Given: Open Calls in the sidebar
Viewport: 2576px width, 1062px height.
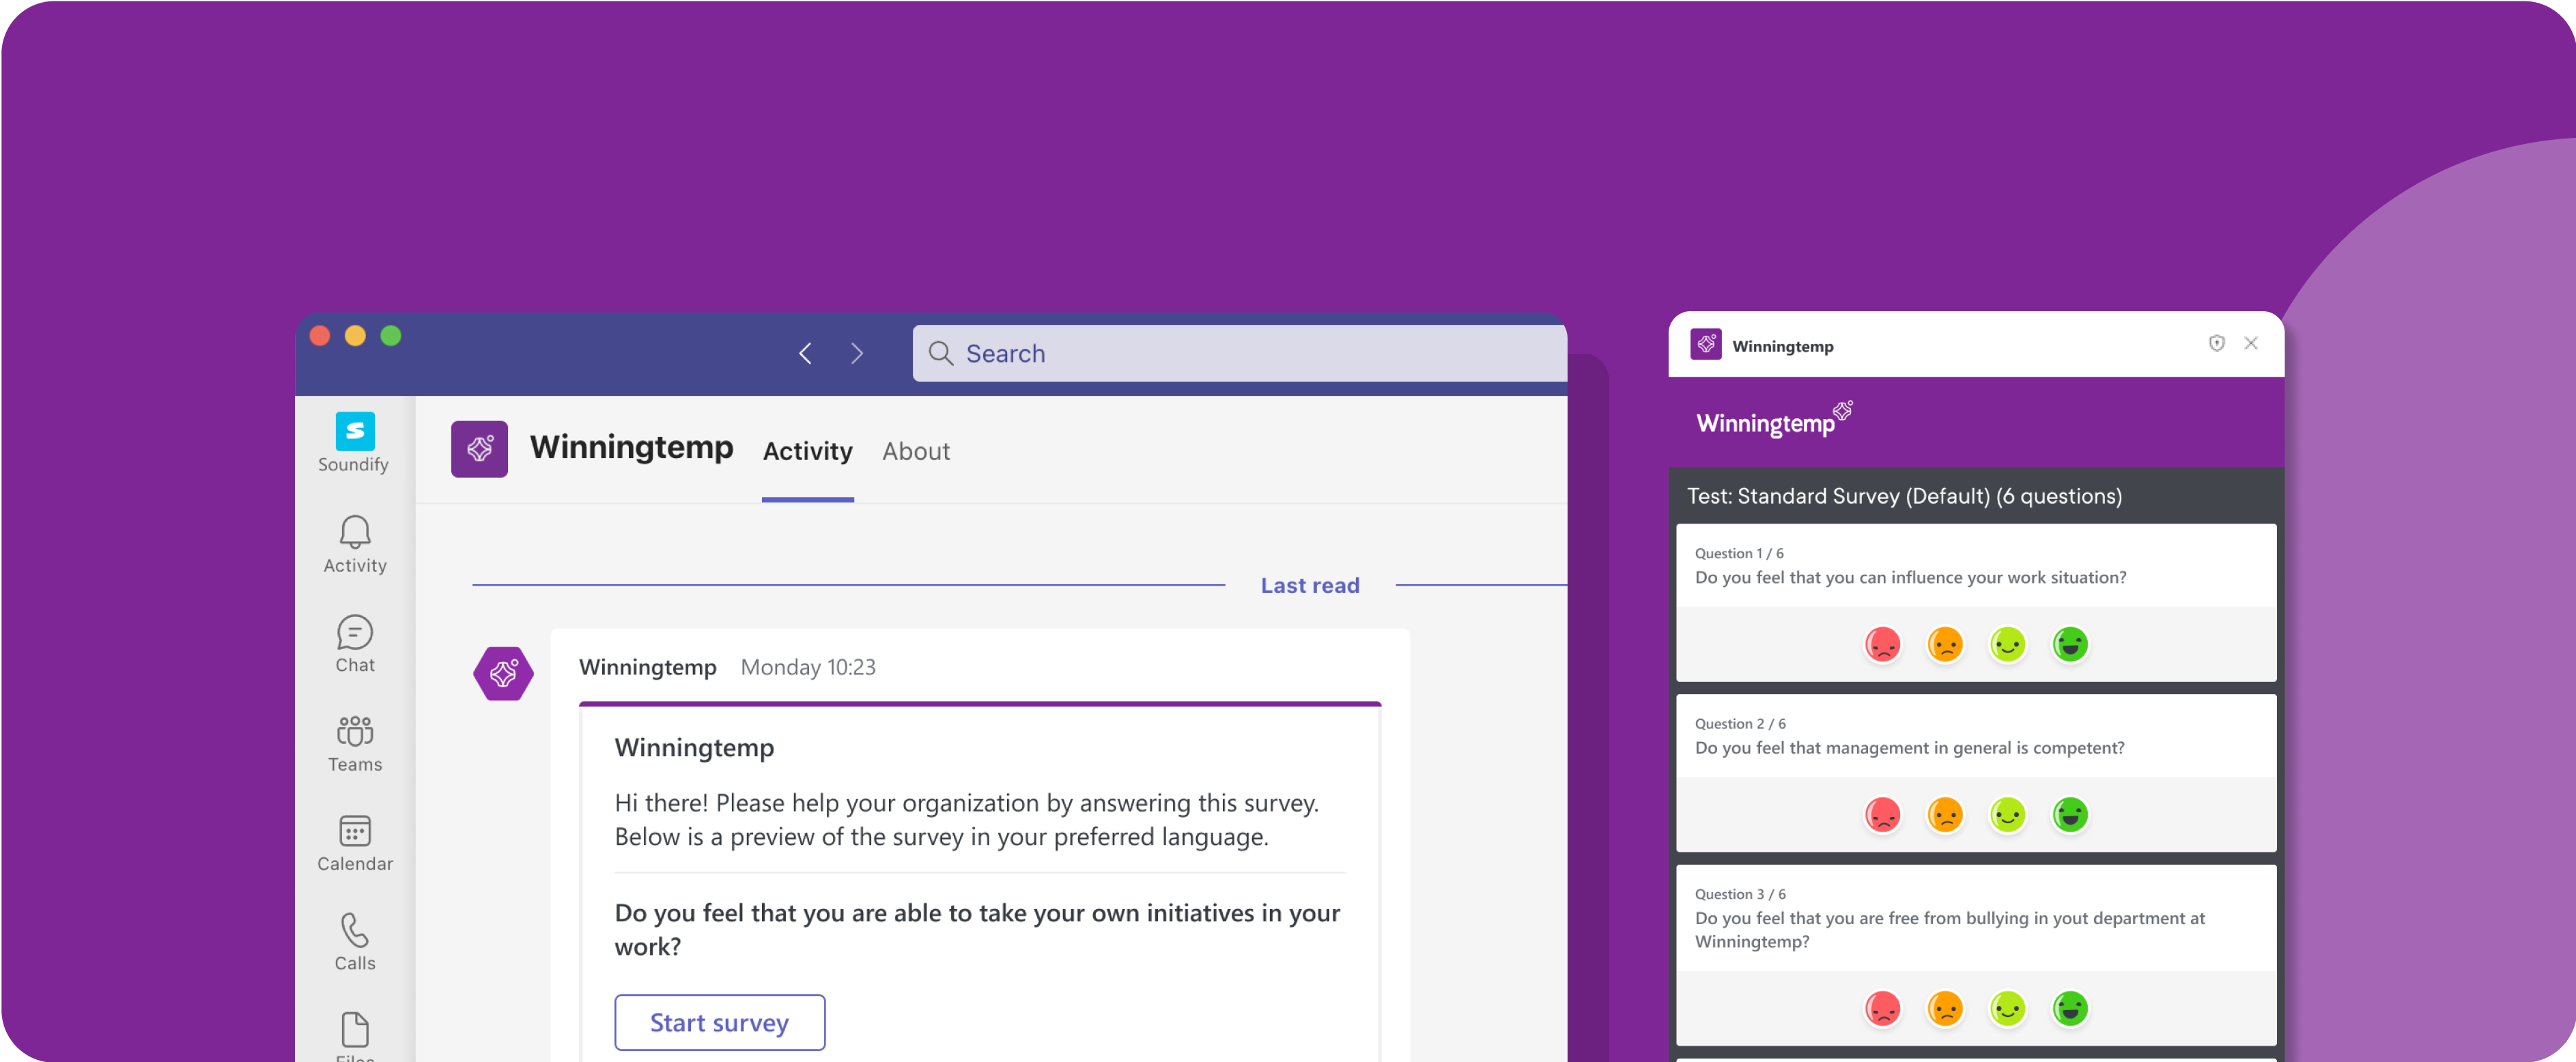Looking at the screenshot, I should coord(354,942).
